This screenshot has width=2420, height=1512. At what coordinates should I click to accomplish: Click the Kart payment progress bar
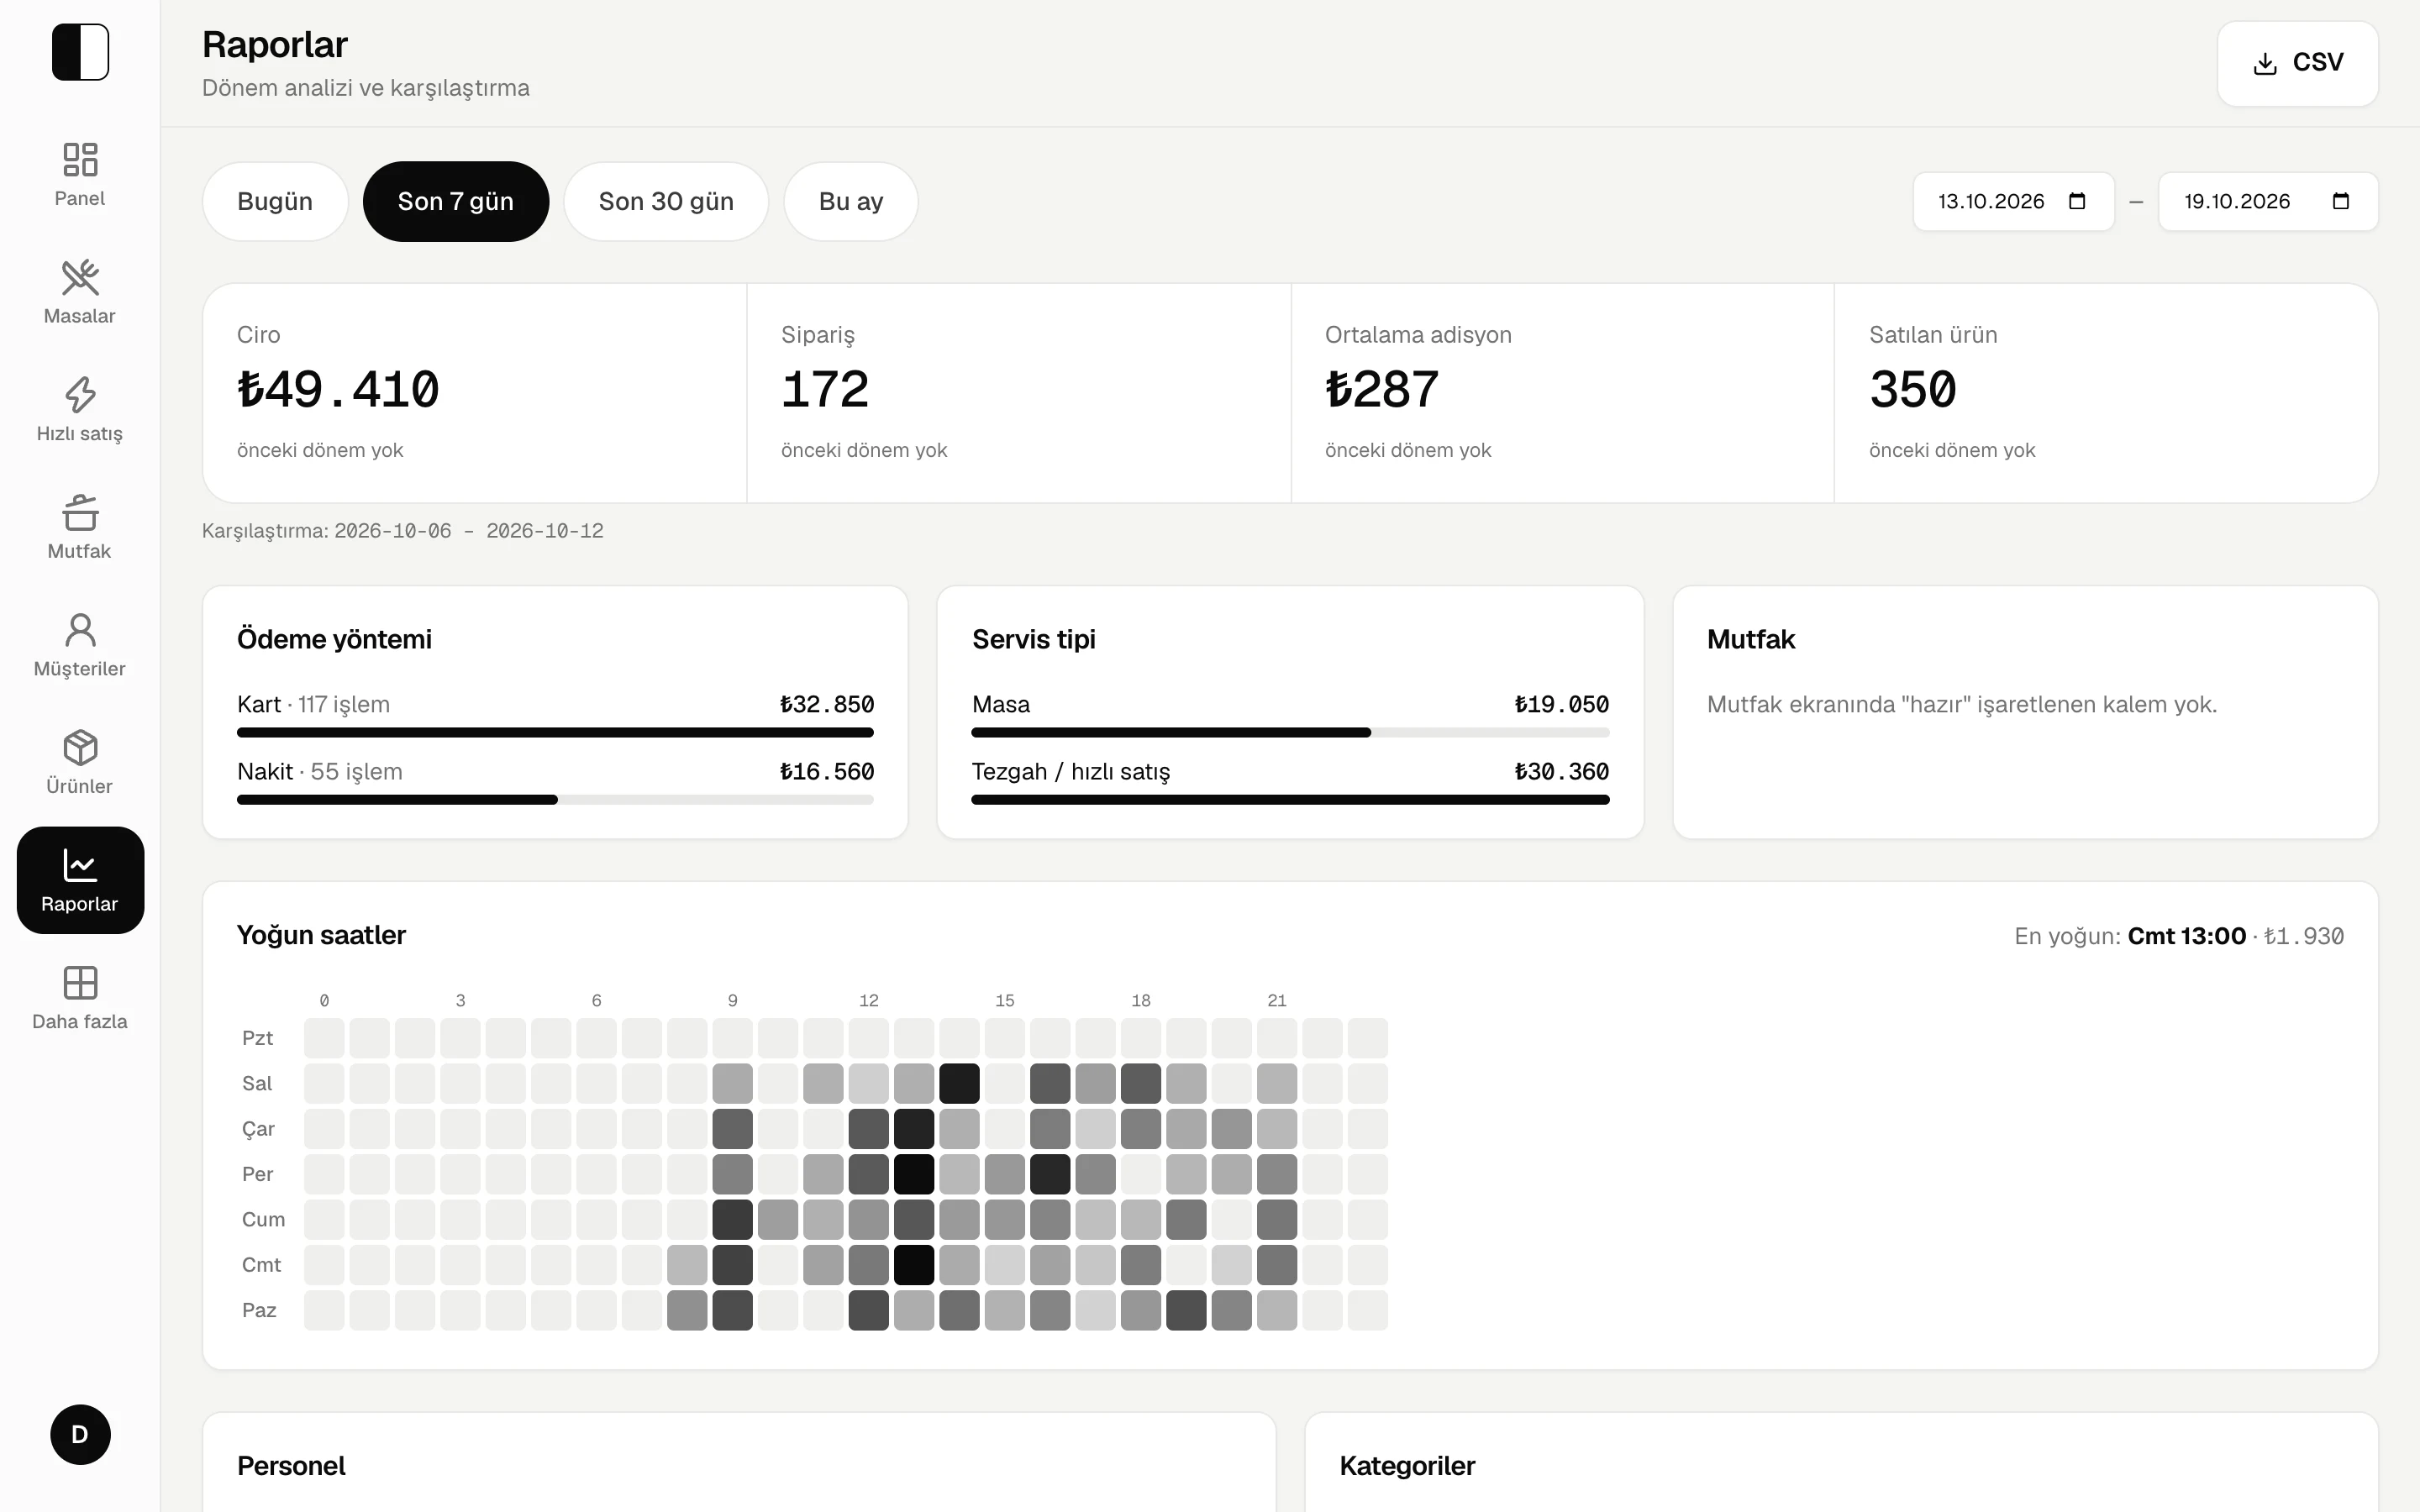(x=555, y=733)
